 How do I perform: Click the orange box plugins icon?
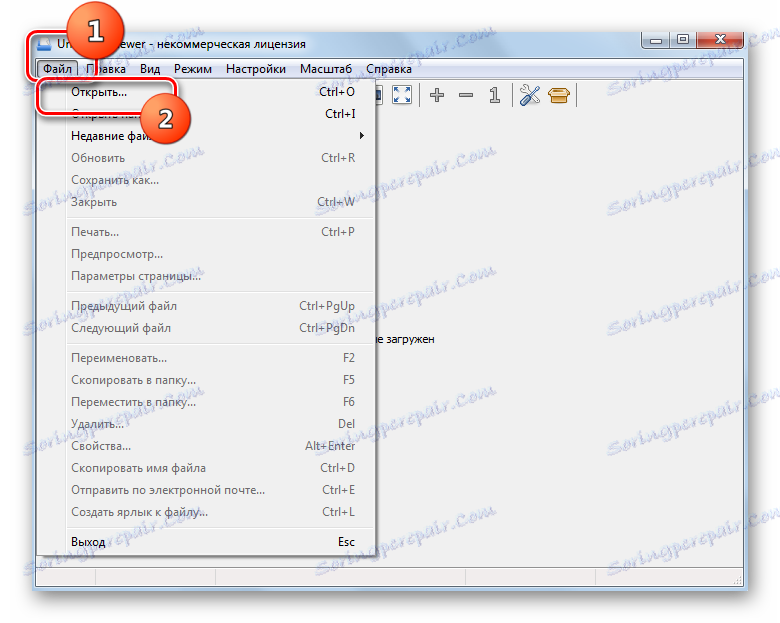(559, 95)
